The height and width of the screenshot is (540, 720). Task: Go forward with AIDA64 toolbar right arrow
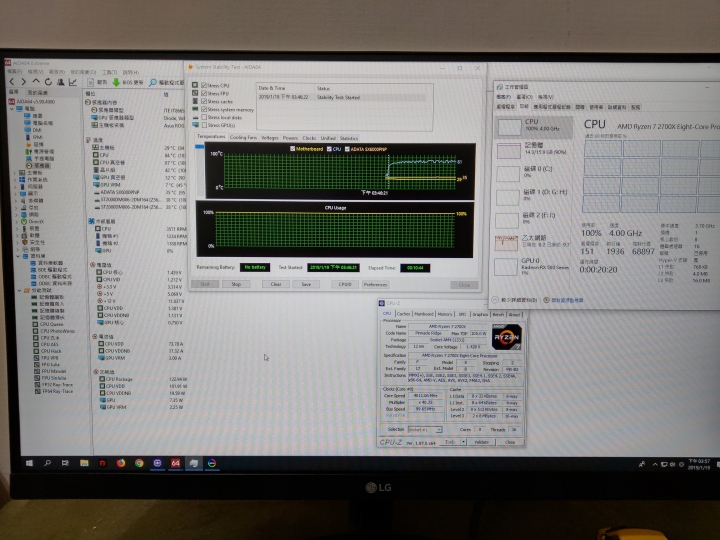[23, 82]
